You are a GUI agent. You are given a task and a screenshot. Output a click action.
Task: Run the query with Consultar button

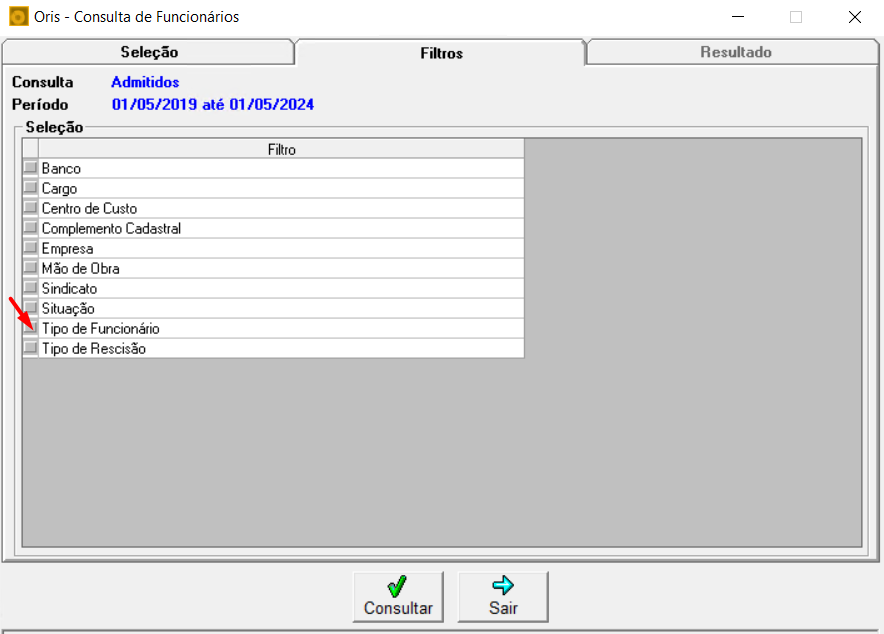point(398,597)
